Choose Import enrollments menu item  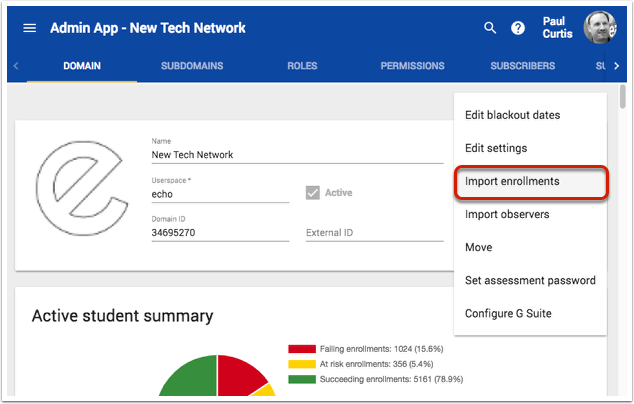point(530,181)
